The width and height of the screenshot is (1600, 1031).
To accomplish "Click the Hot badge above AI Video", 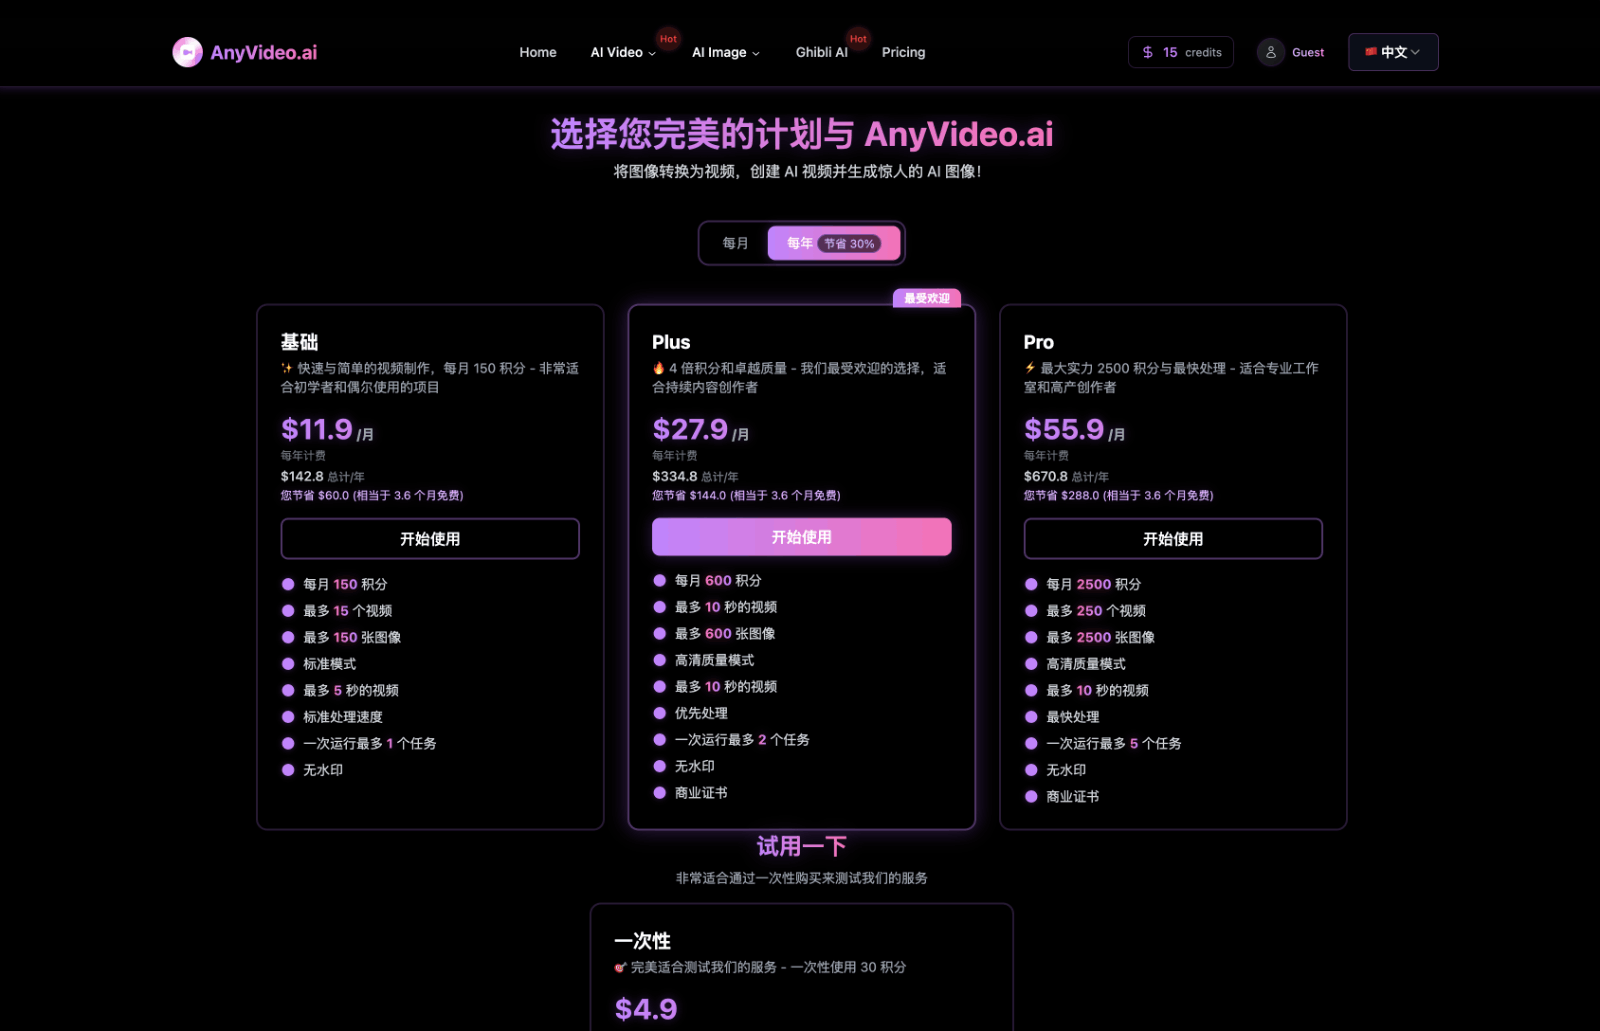I will click(x=668, y=39).
